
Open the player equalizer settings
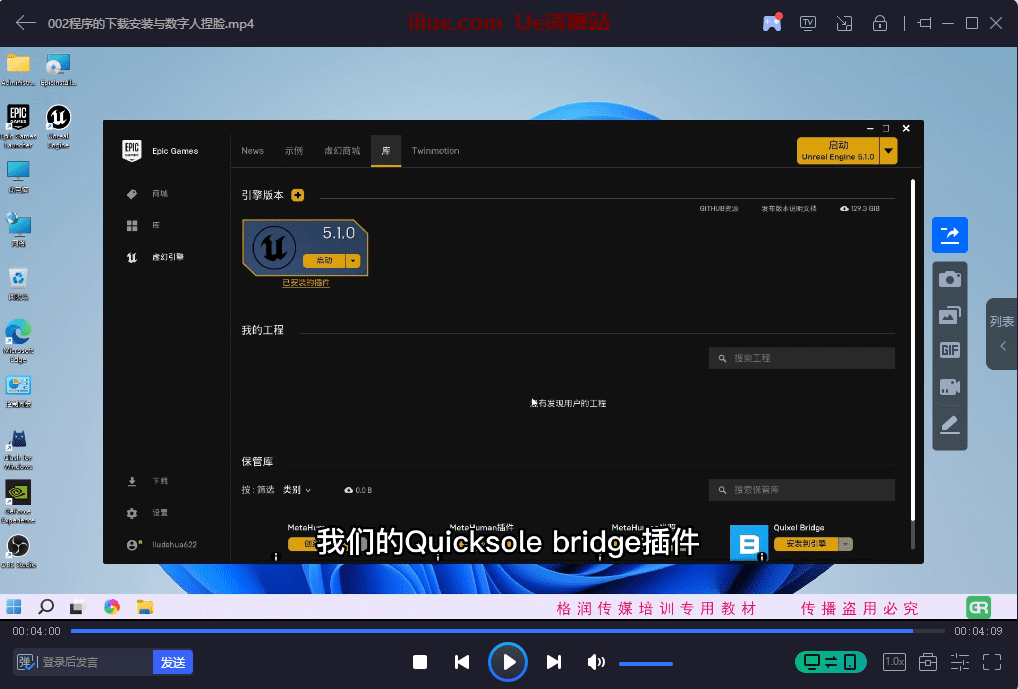pyautogui.click(x=960, y=662)
